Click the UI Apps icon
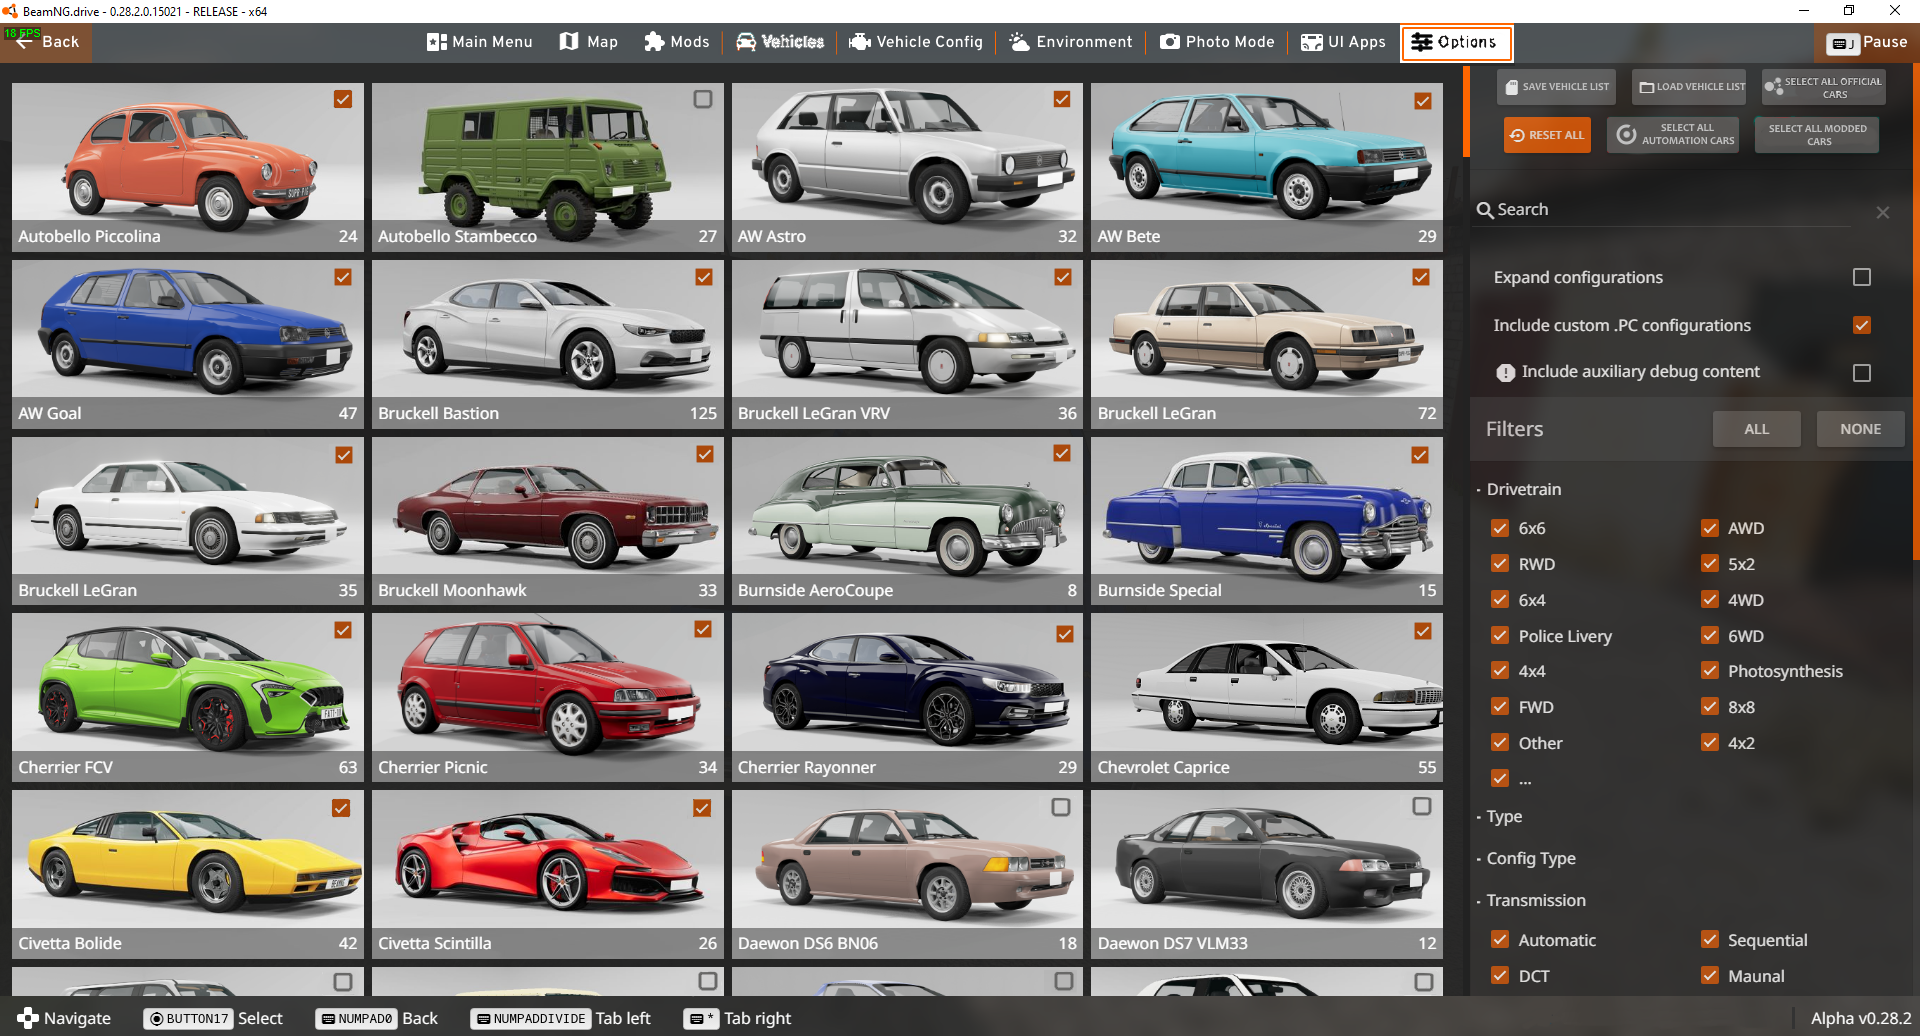Viewport: 1920px width, 1036px height. point(1311,42)
